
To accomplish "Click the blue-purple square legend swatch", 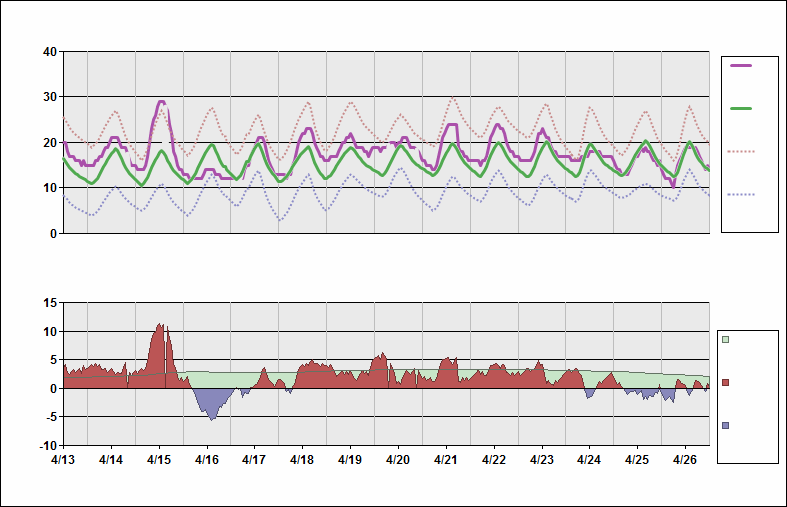I will [x=725, y=426].
